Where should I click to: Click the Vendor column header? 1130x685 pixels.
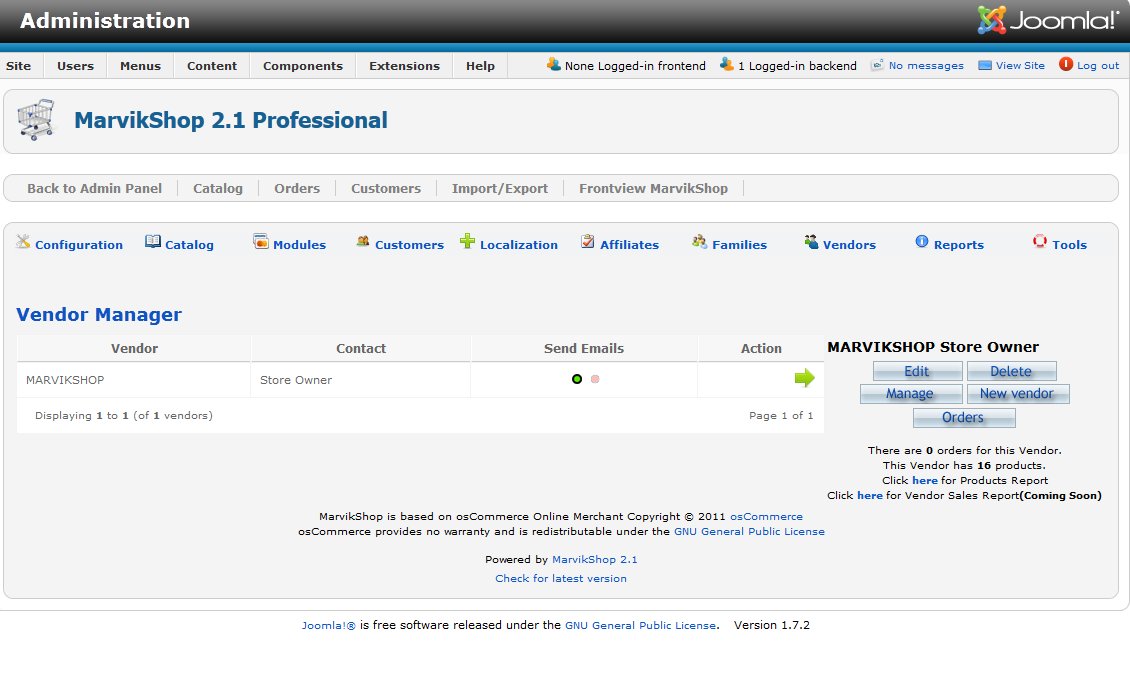tap(134, 349)
